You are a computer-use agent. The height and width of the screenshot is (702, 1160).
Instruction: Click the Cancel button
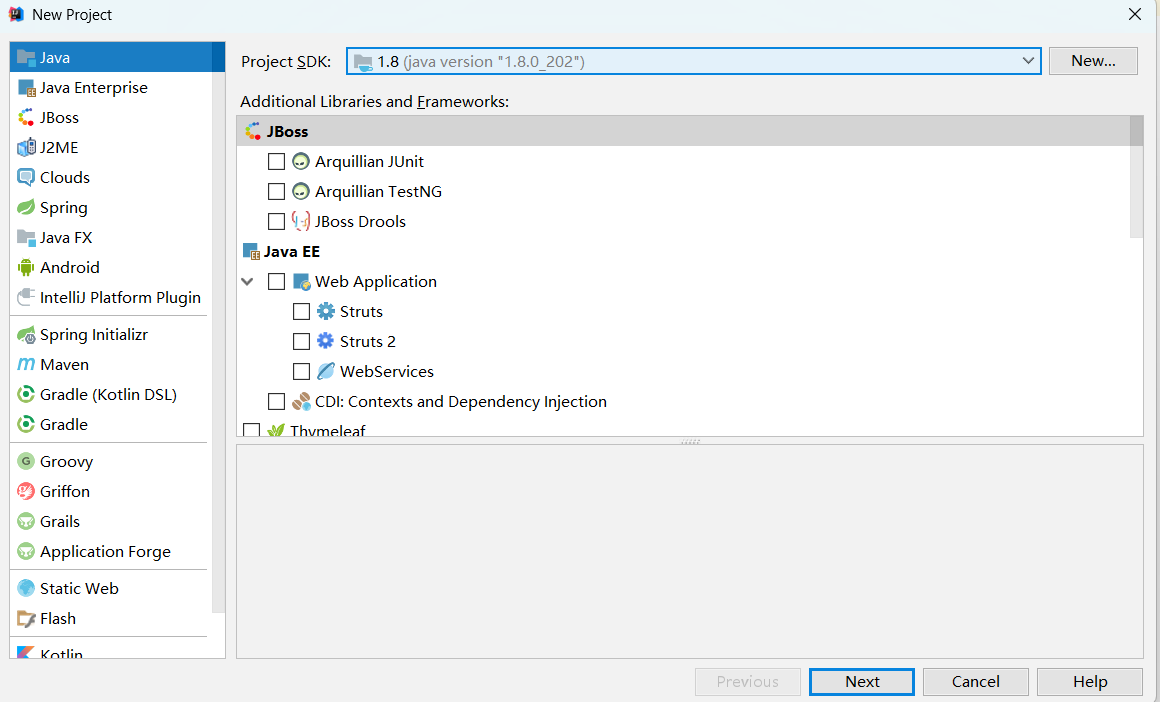tap(975, 681)
